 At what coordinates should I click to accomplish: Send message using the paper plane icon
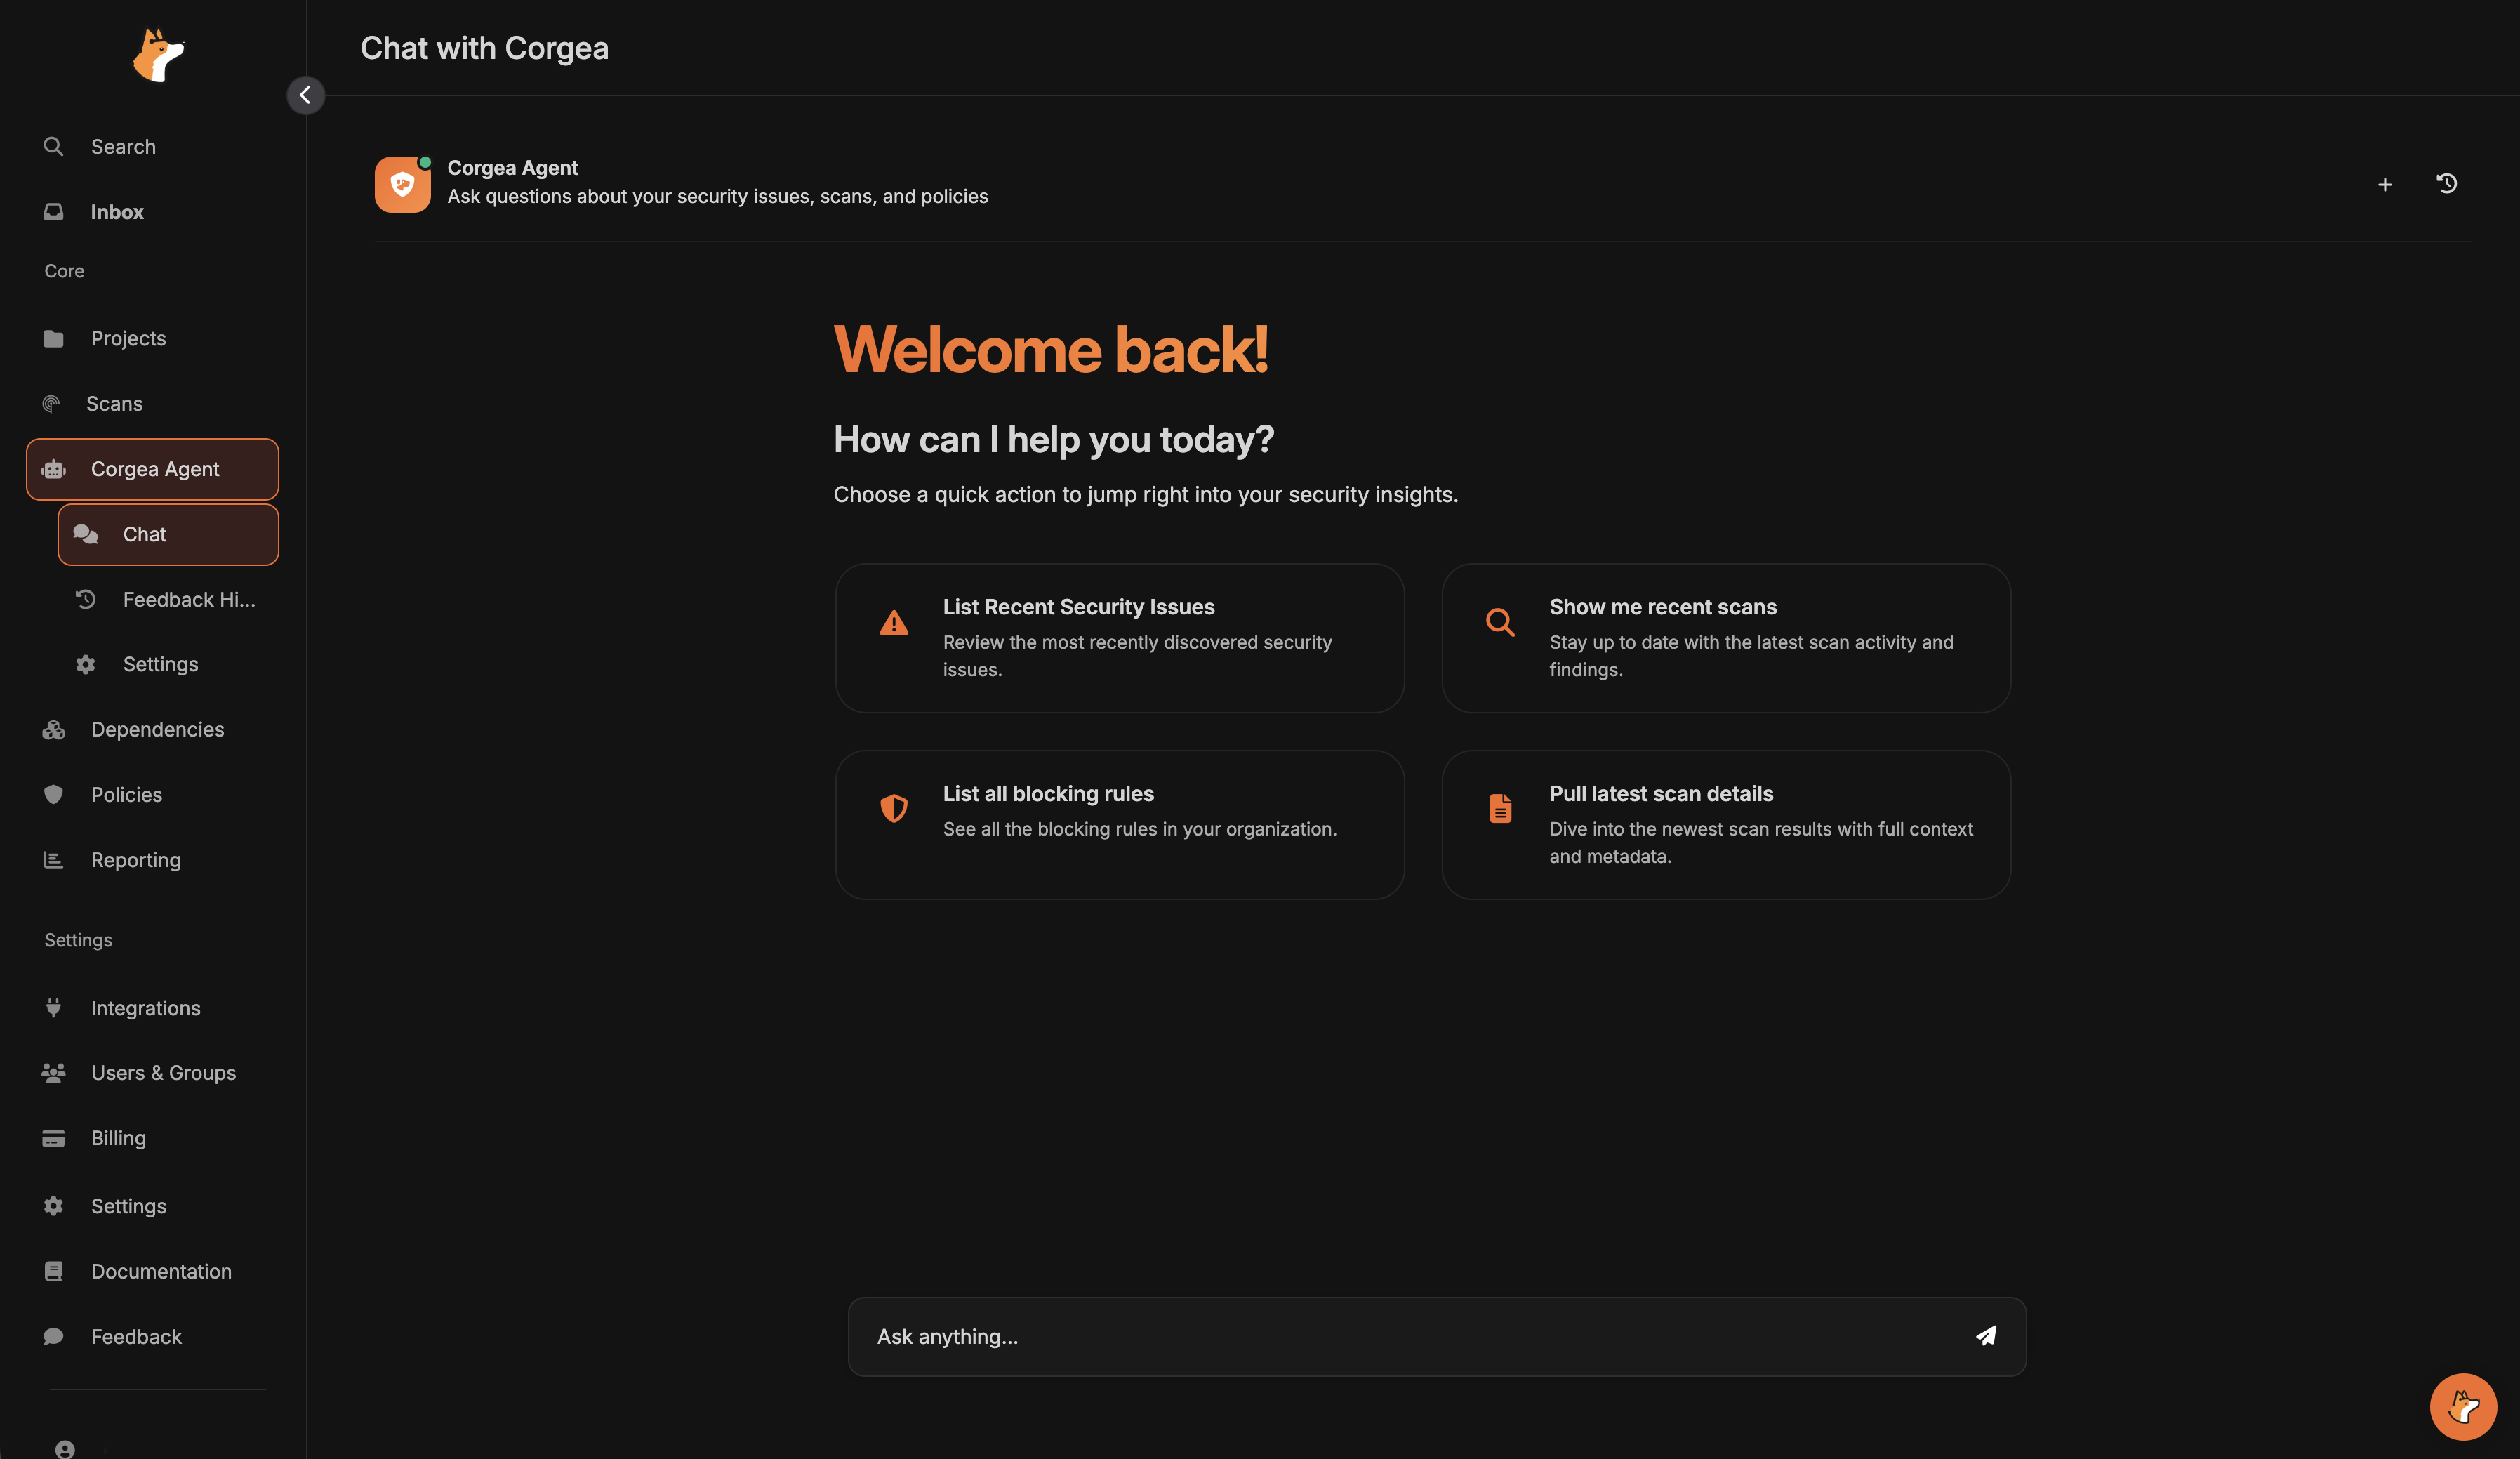1985,1336
